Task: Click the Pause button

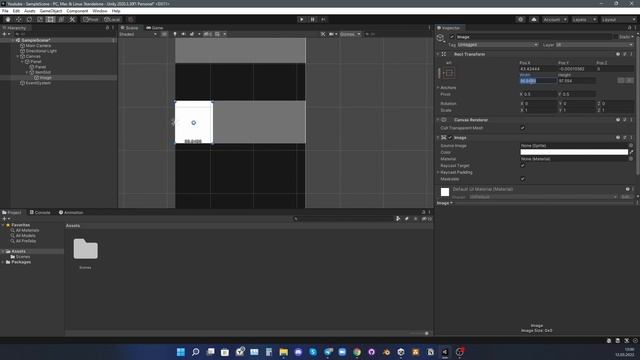Action: (312, 19)
